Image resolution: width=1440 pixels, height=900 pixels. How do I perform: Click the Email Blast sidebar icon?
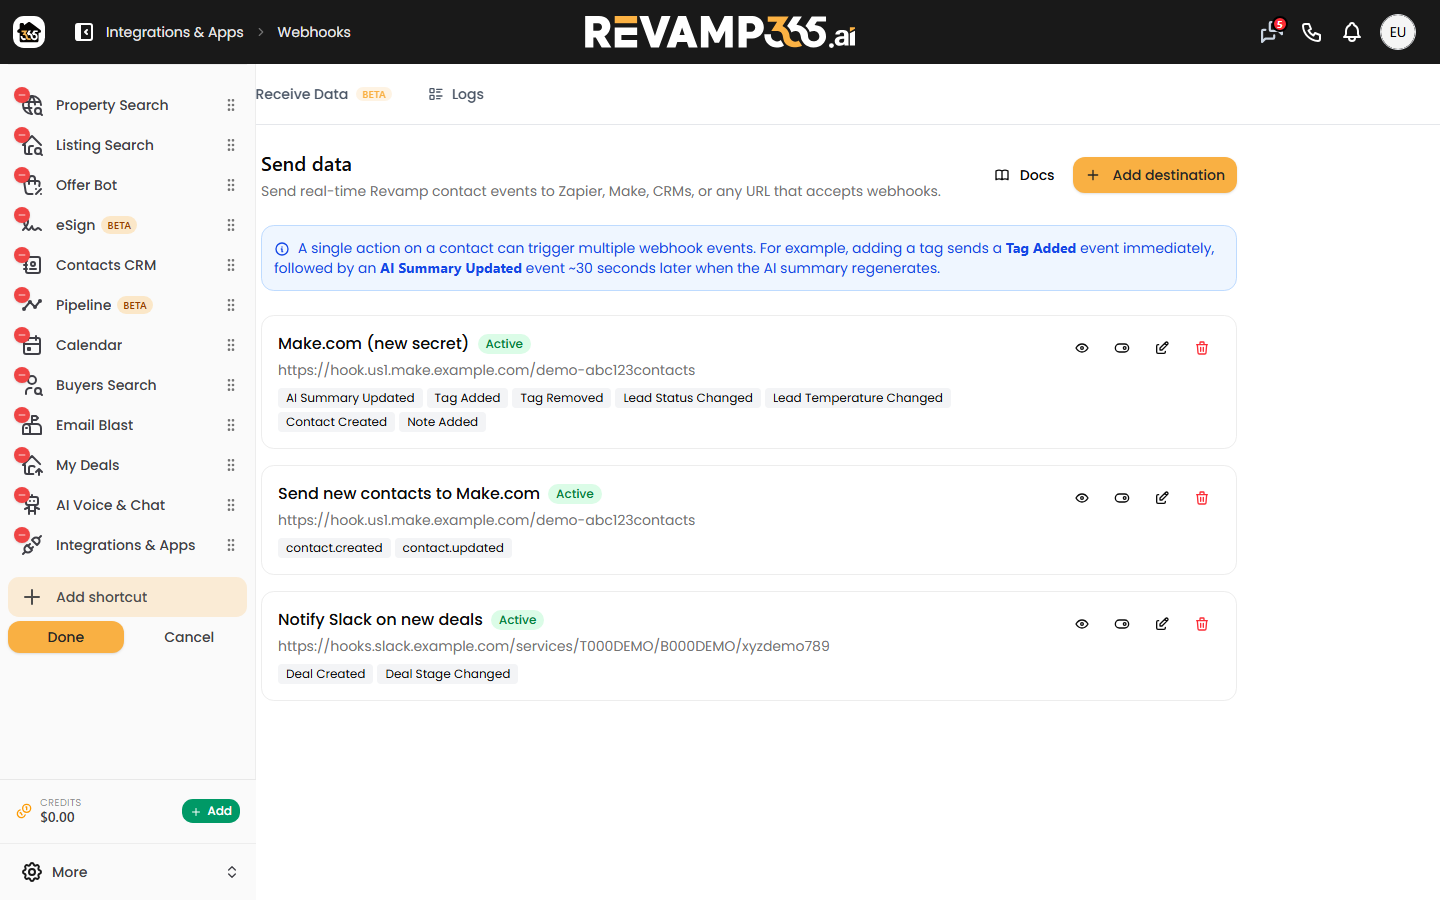point(32,425)
